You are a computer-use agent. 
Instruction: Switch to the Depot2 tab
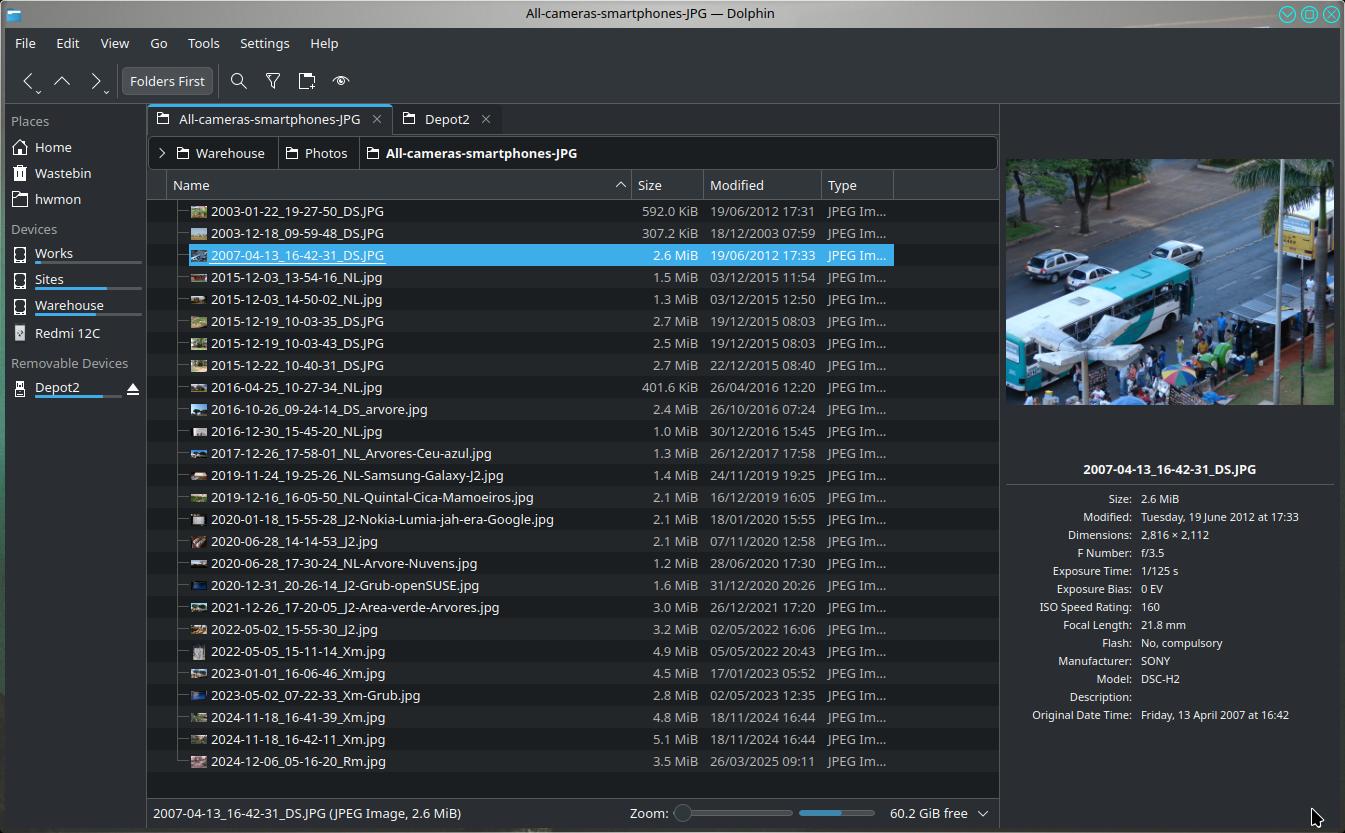[446, 119]
